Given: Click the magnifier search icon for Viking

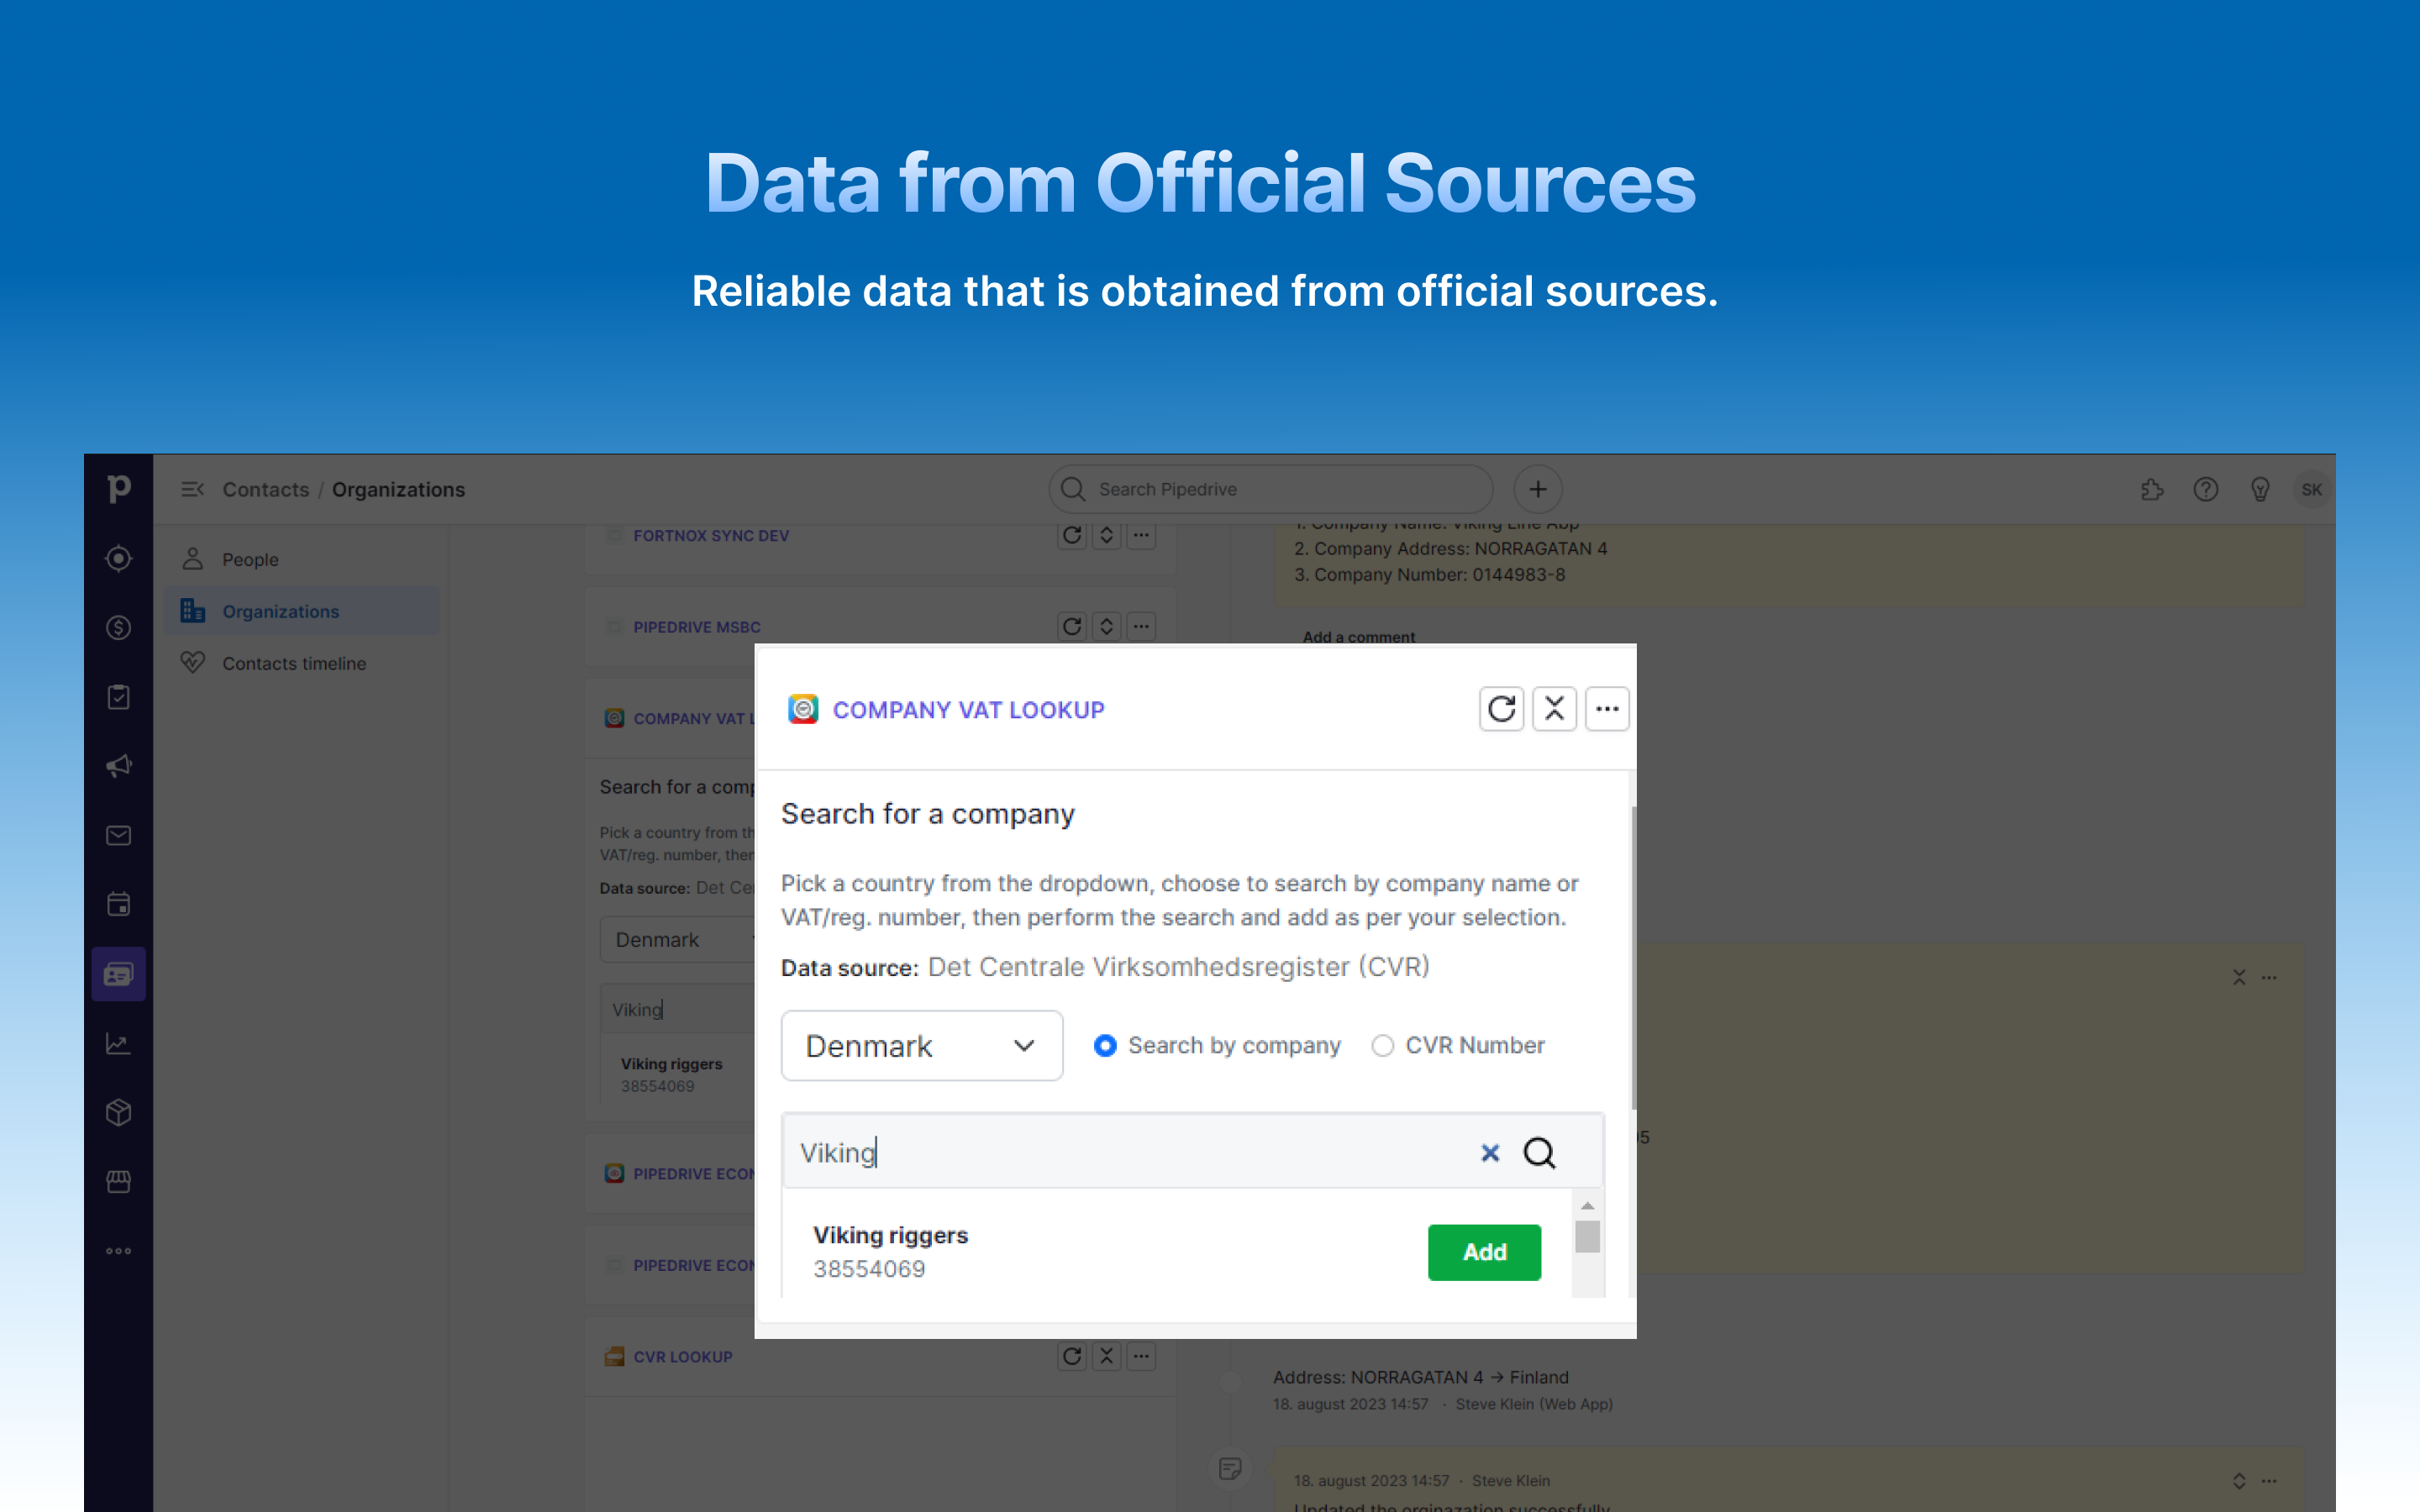Looking at the screenshot, I should coord(1539,1153).
